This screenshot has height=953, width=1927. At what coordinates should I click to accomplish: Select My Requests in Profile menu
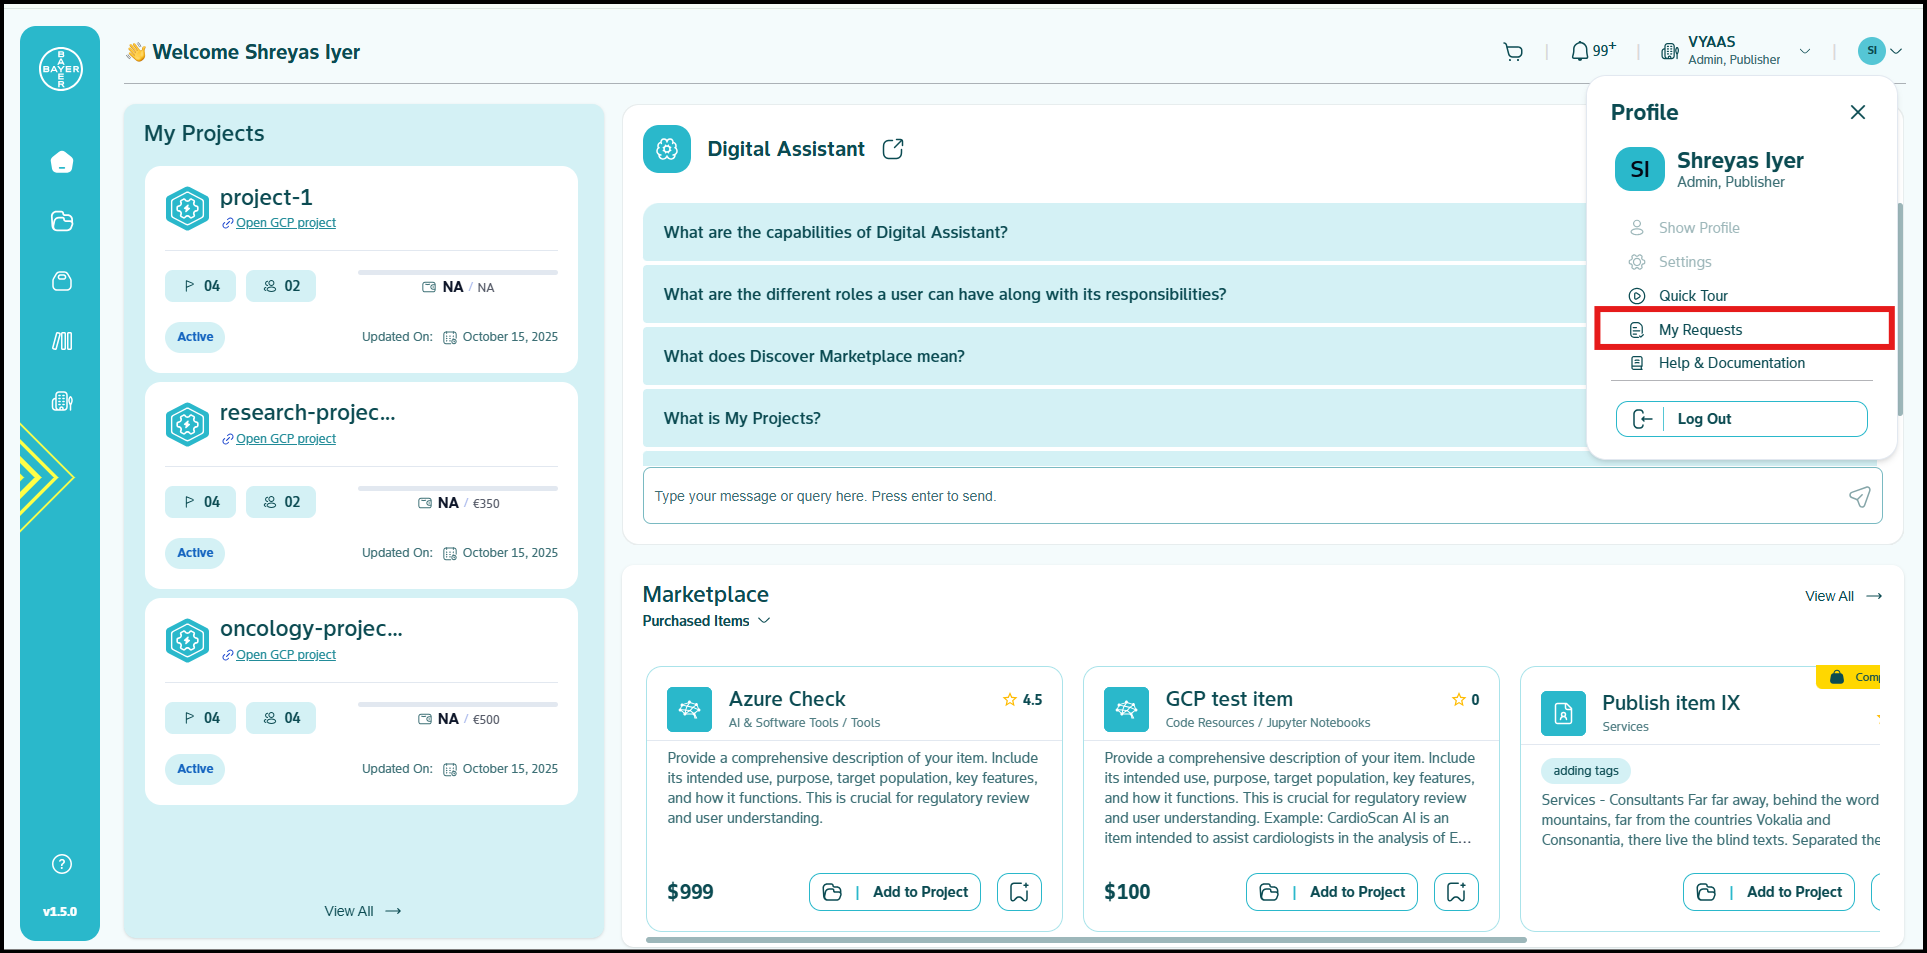(x=1700, y=330)
